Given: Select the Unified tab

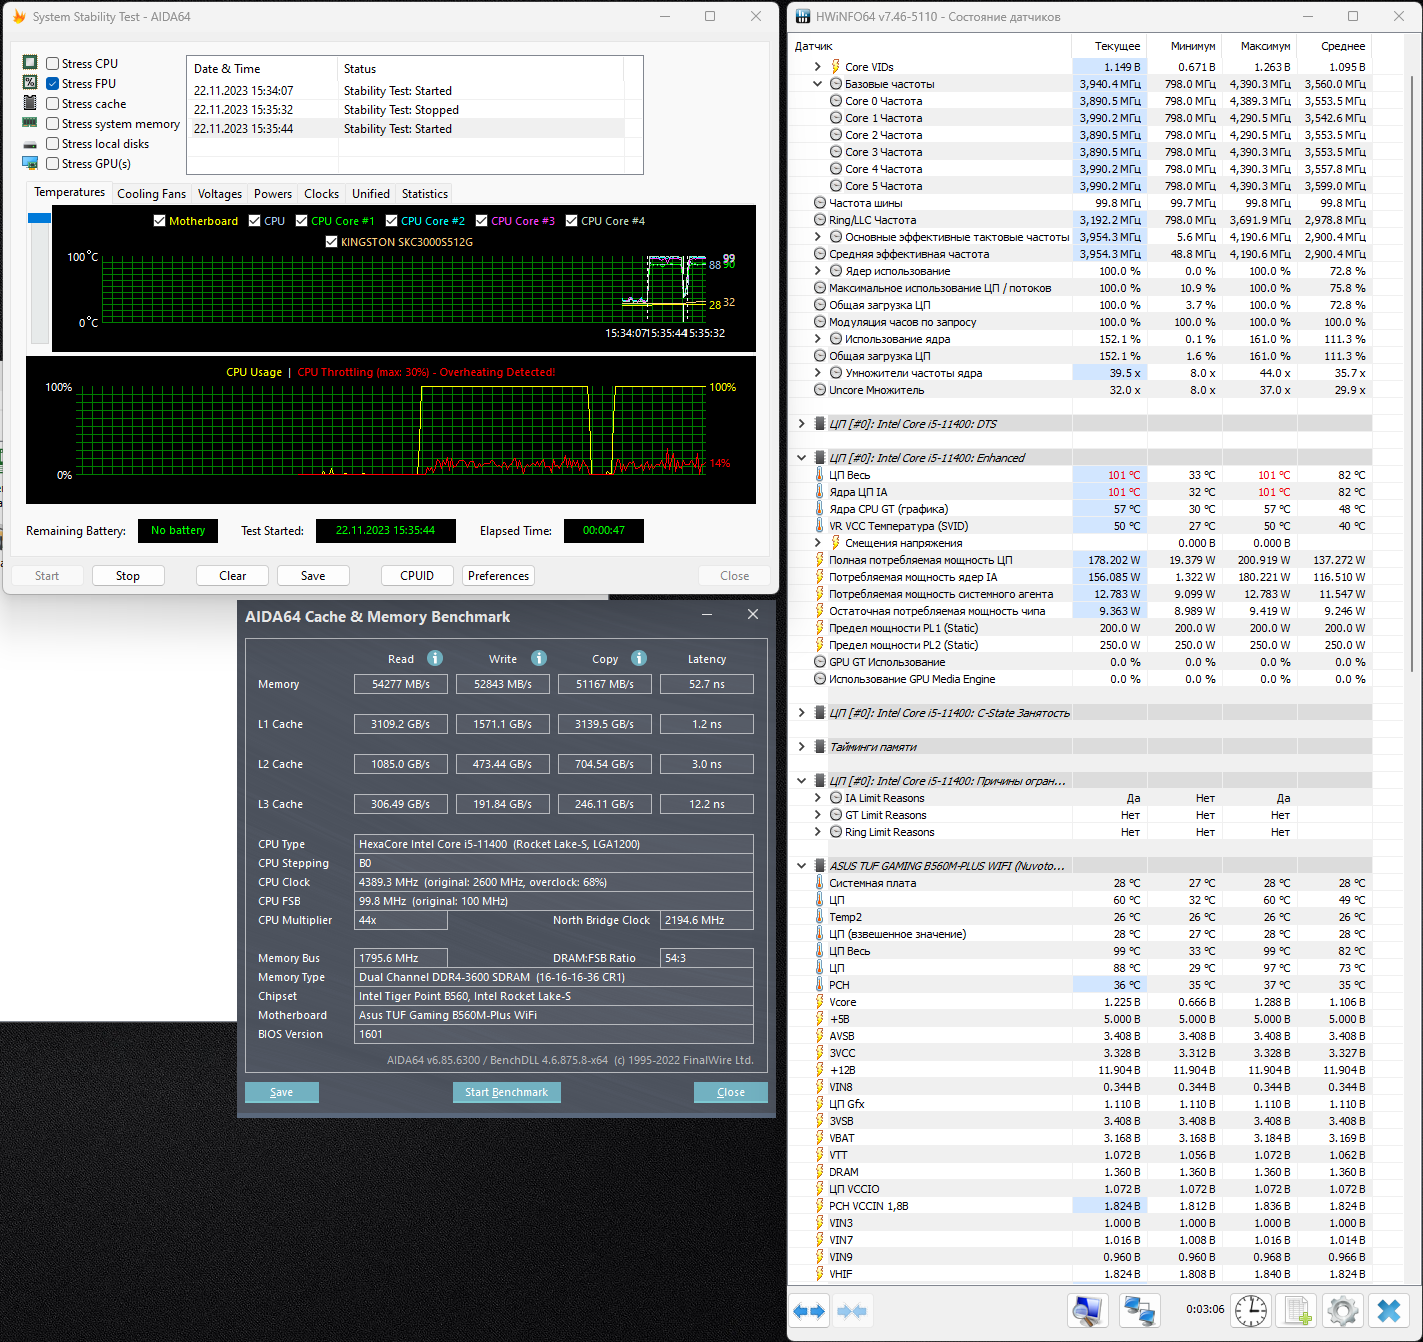Looking at the screenshot, I should (371, 194).
